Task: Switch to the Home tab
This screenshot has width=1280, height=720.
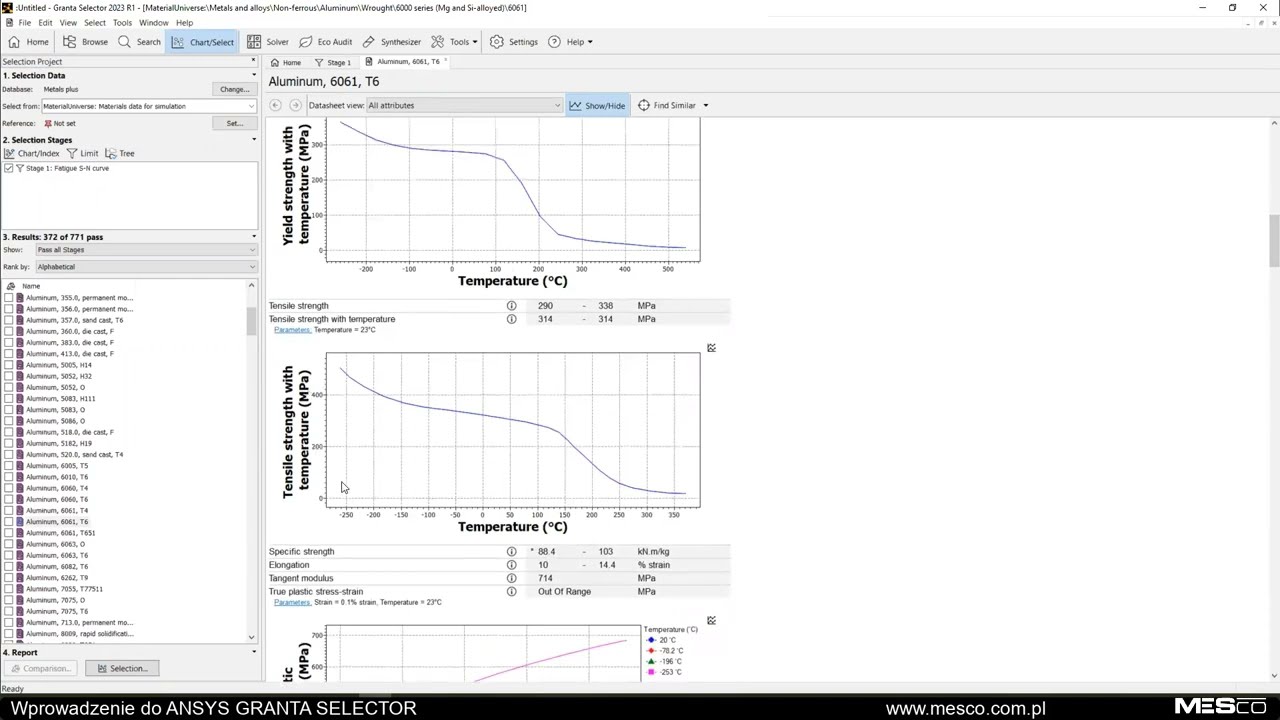Action: point(286,62)
